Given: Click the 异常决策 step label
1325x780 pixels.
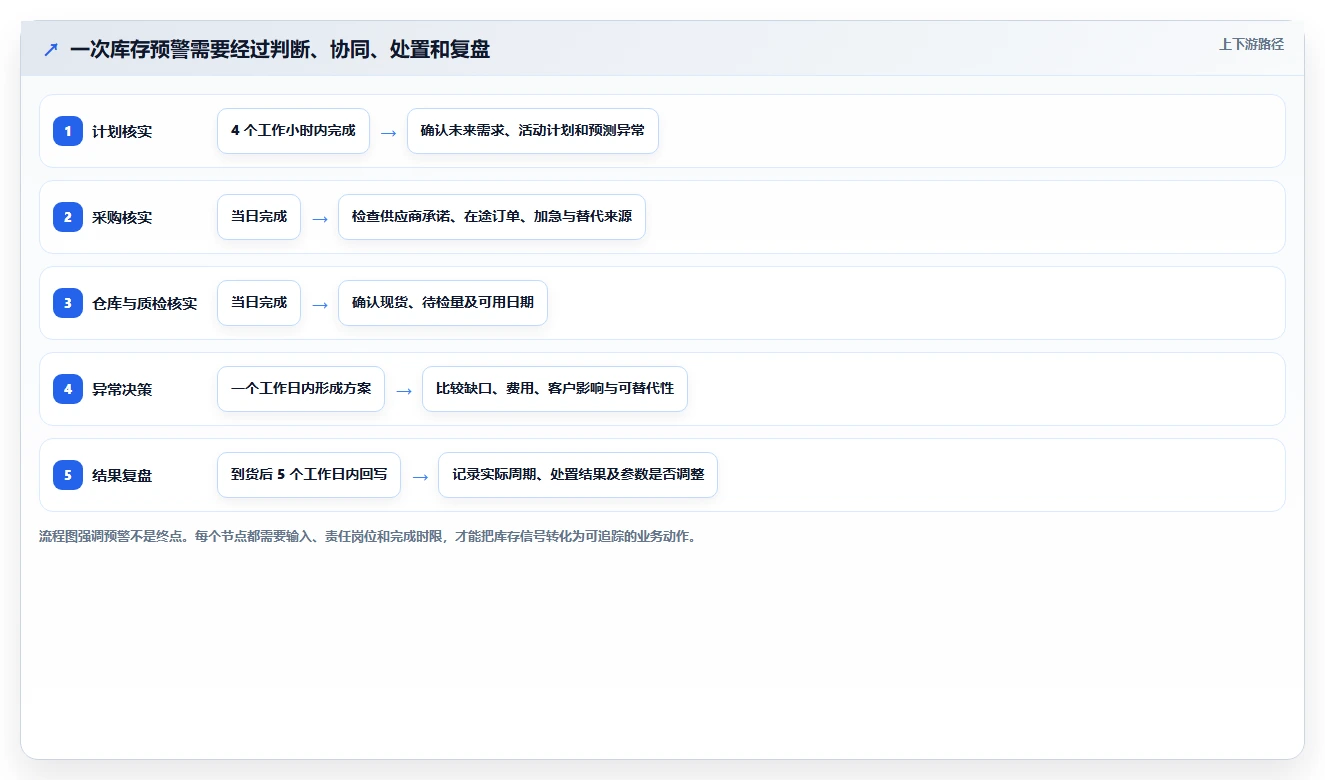Looking at the screenshot, I should (x=122, y=389).
